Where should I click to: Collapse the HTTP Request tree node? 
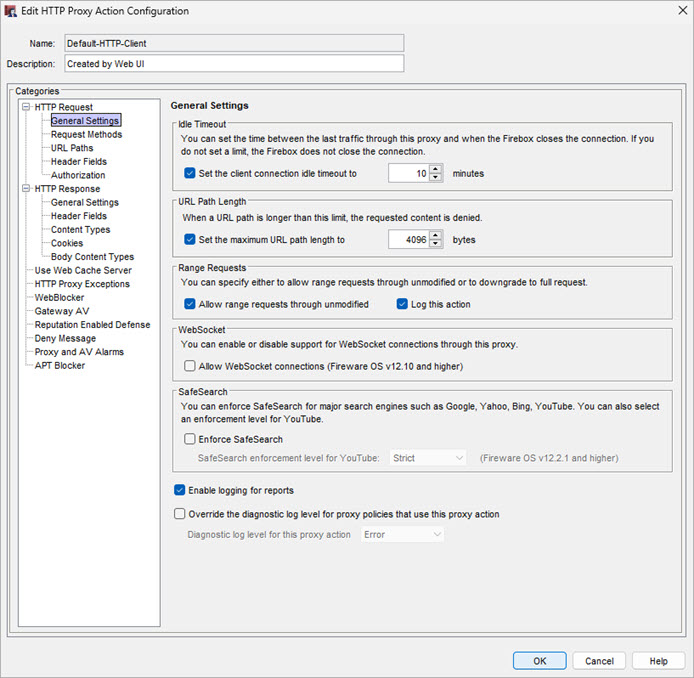coord(26,107)
